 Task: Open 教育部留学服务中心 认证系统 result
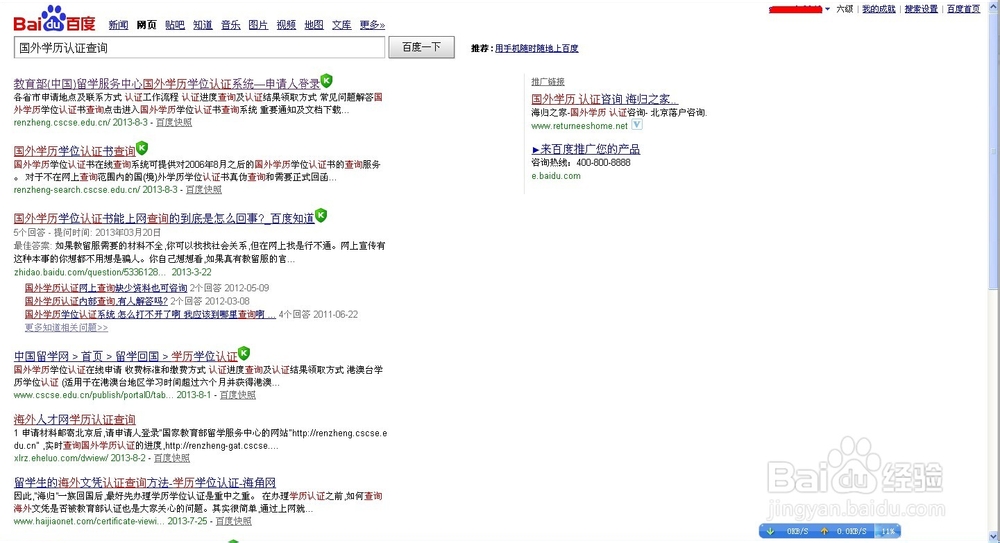[167, 84]
